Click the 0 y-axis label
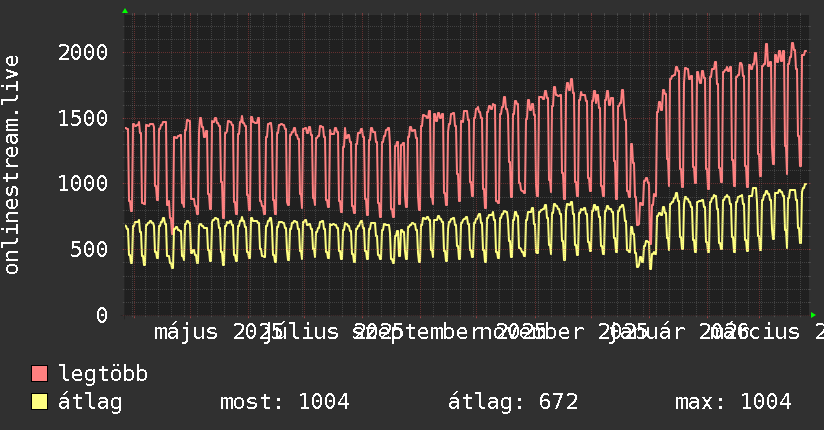Viewport: 824px width, 430px height. point(102,315)
